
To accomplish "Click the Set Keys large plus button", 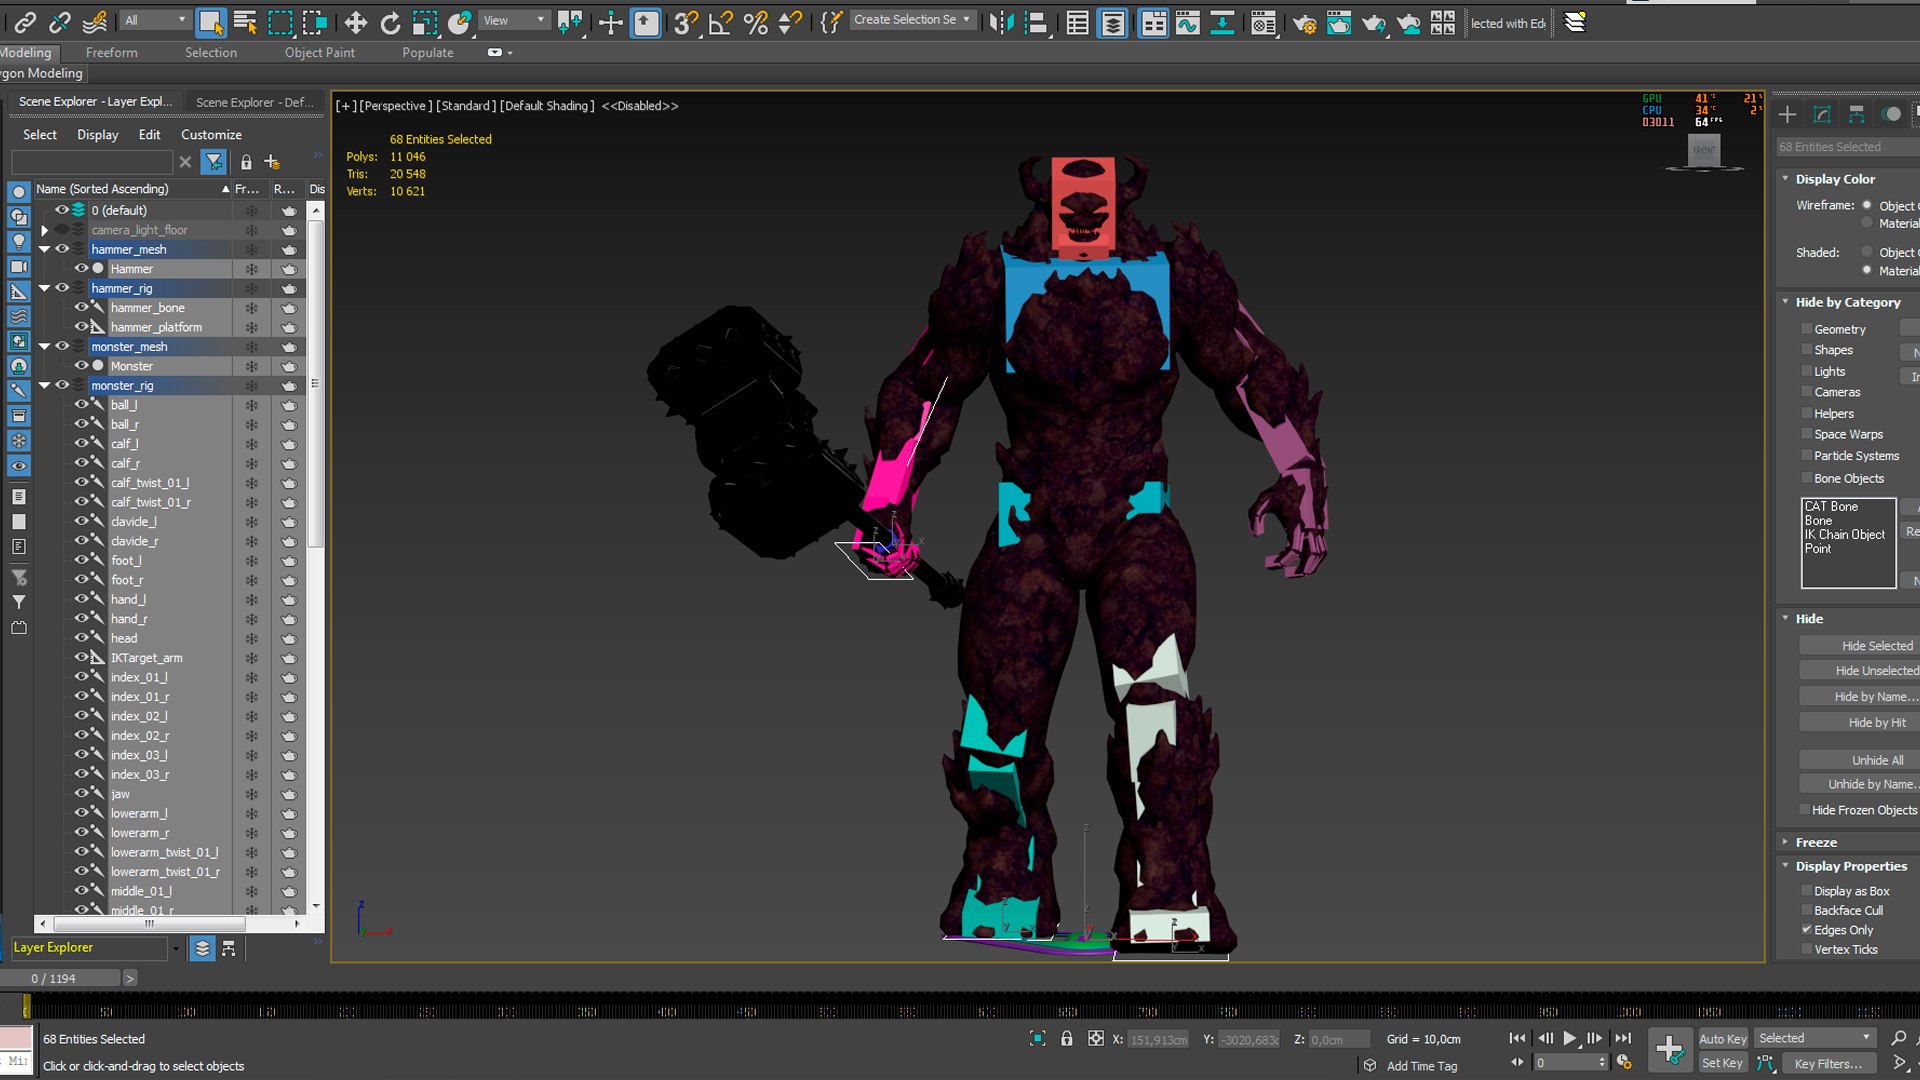I will point(1669,1049).
